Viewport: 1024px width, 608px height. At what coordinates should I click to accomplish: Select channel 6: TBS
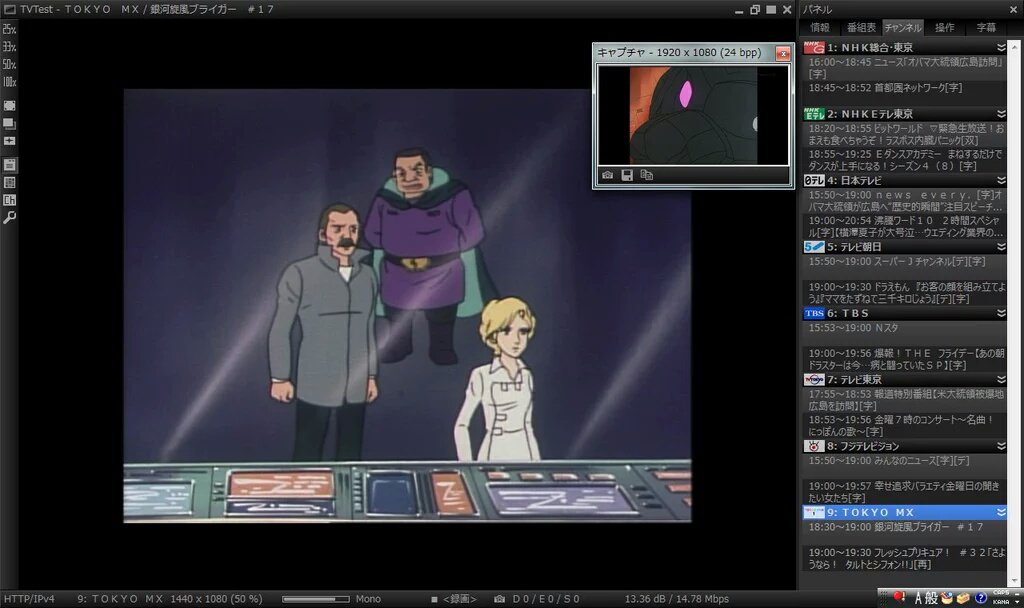click(904, 313)
